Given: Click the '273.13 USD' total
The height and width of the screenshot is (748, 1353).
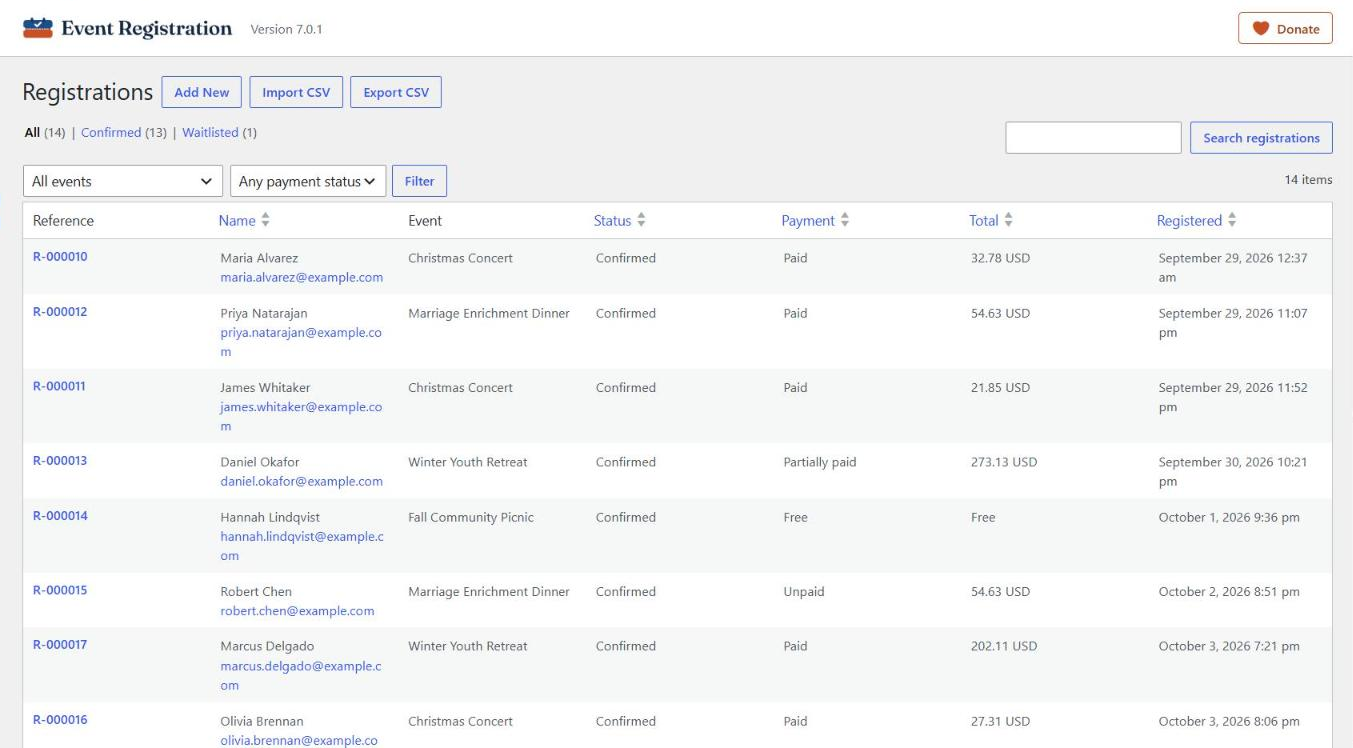Looking at the screenshot, I should tap(1004, 462).
